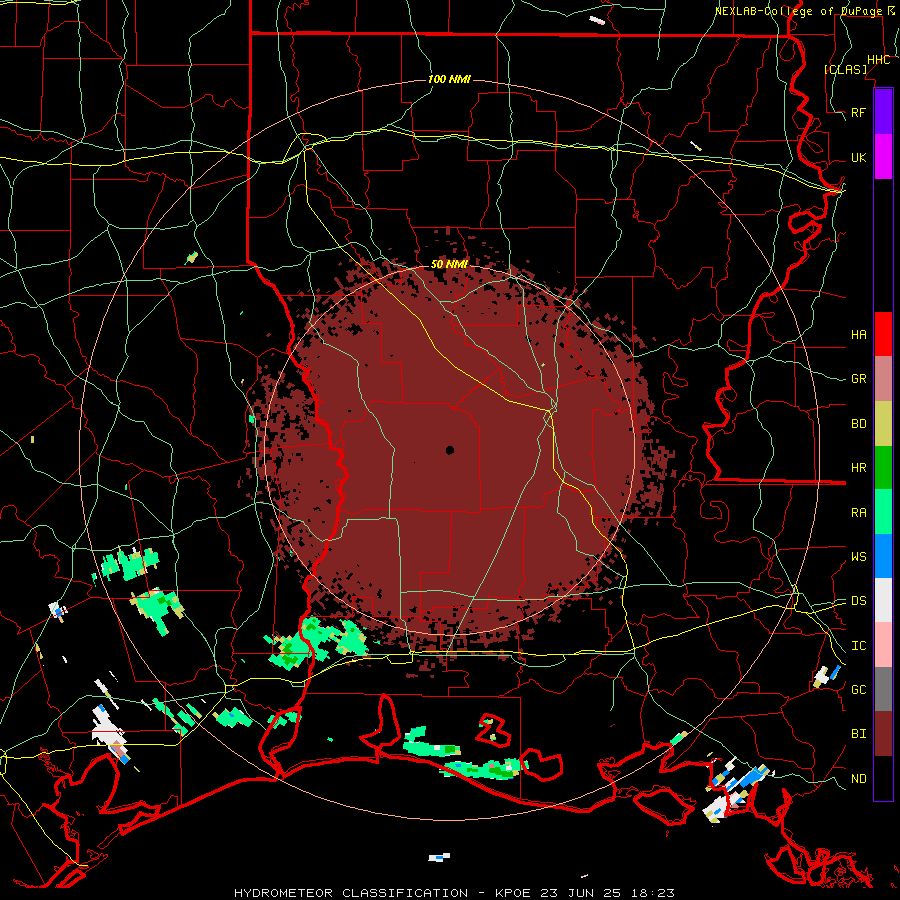Viewport: 900px width, 900px height.
Task: Click the gray GC legend swatch
Action: tap(883, 689)
